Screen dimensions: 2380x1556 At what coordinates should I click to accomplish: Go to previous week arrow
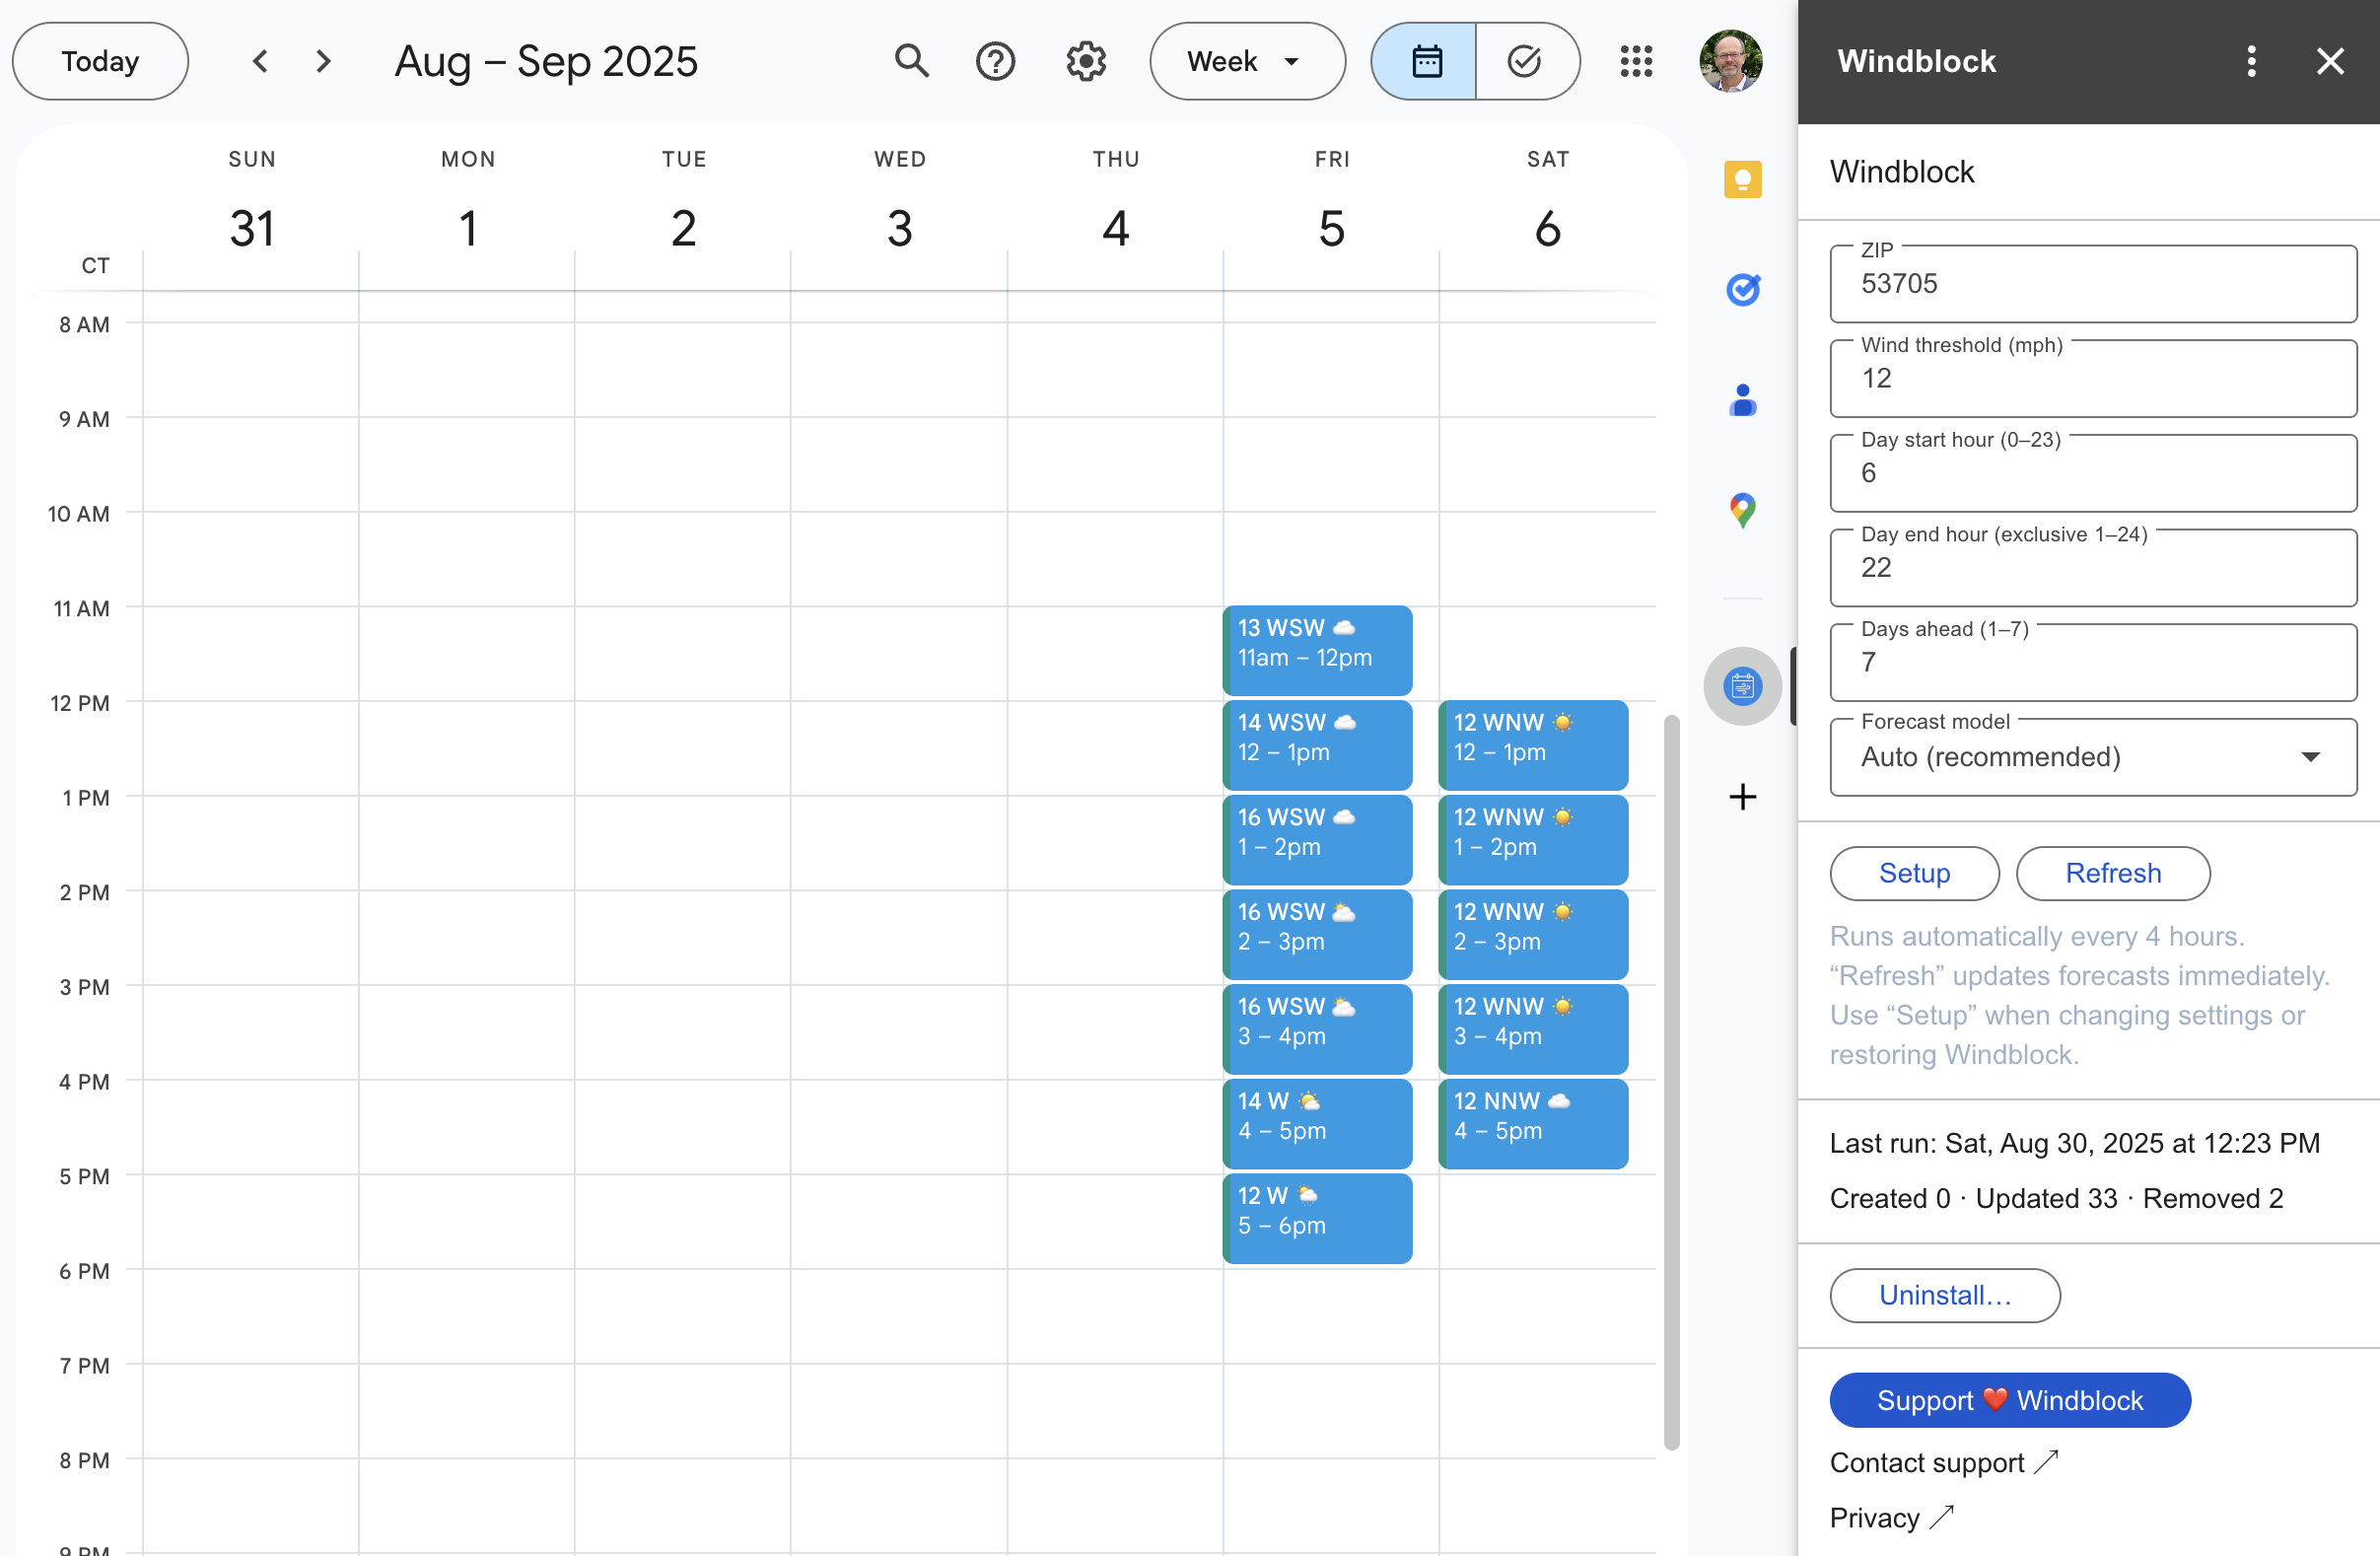click(x=260, y=62)
